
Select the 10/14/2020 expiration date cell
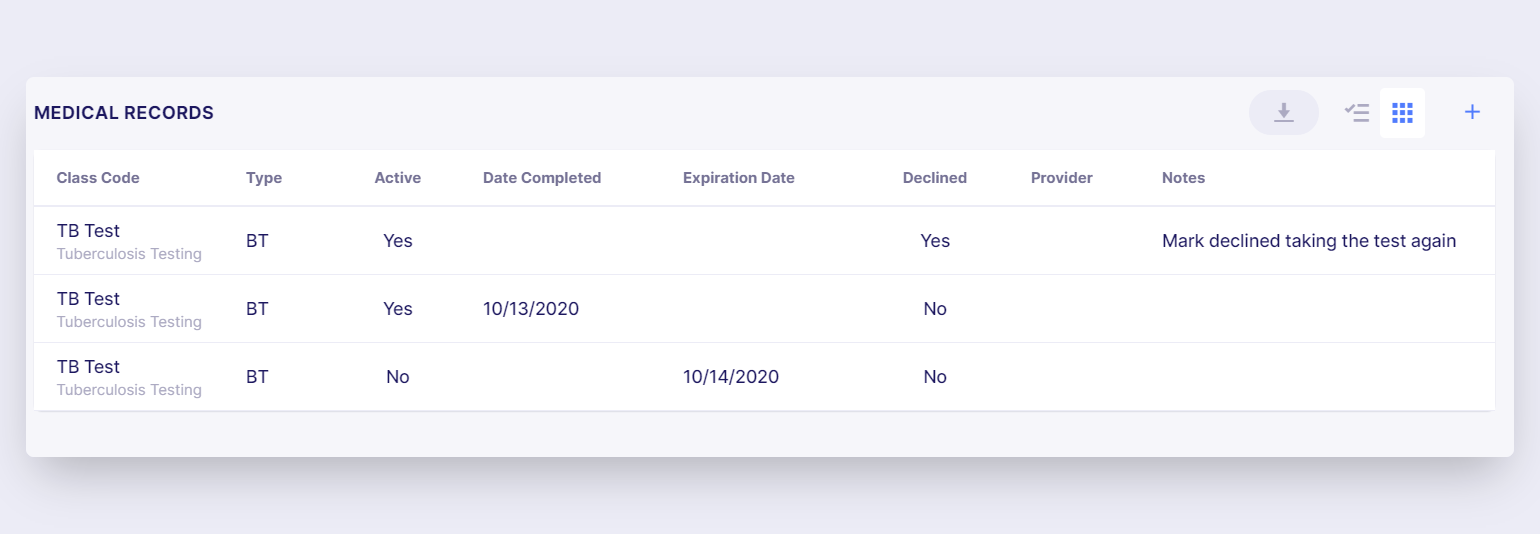click(731, 377)
